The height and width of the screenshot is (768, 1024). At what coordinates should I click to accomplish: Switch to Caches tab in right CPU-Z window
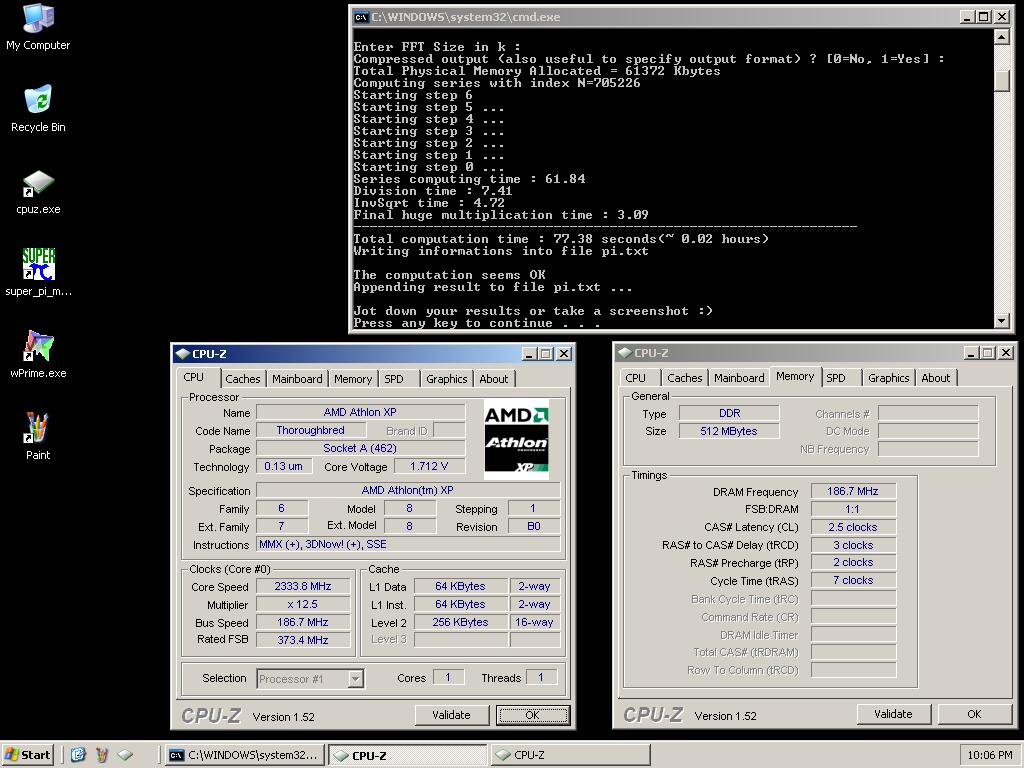pos(684,377)
